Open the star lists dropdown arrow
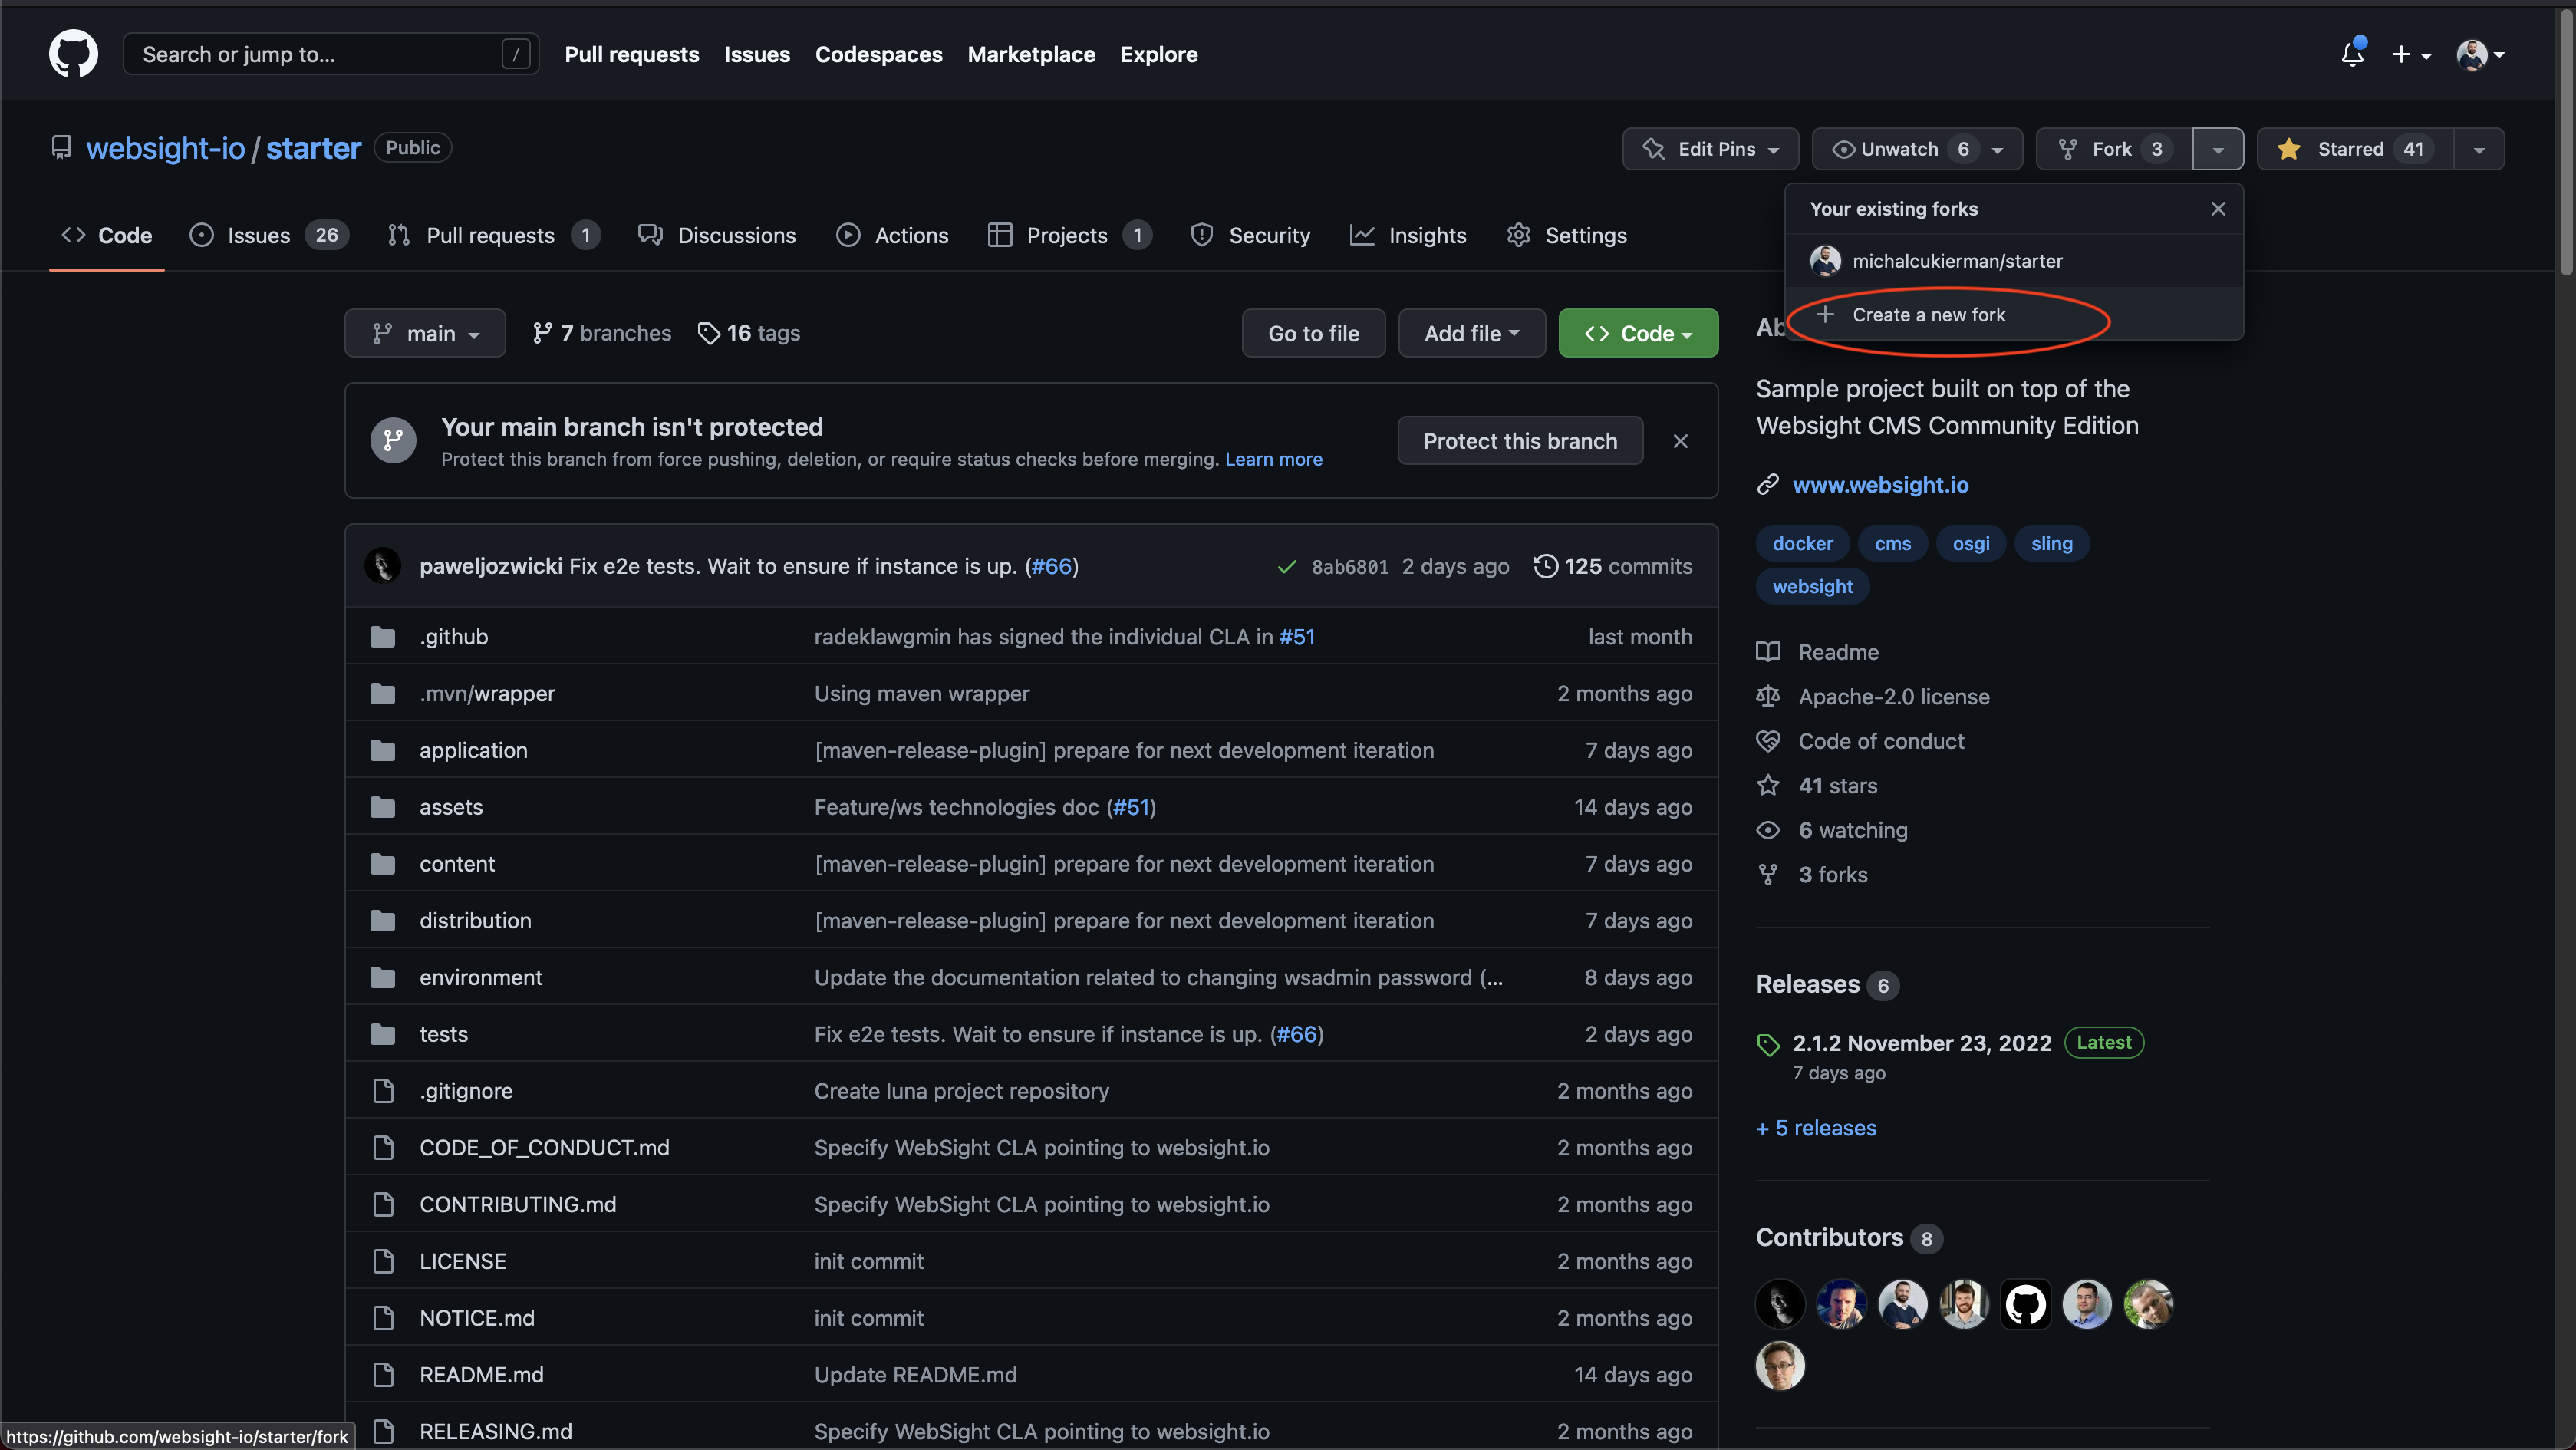The height and width of the screenshot is (1450, 2576). pyautogui.click(x=2479, y=149)
